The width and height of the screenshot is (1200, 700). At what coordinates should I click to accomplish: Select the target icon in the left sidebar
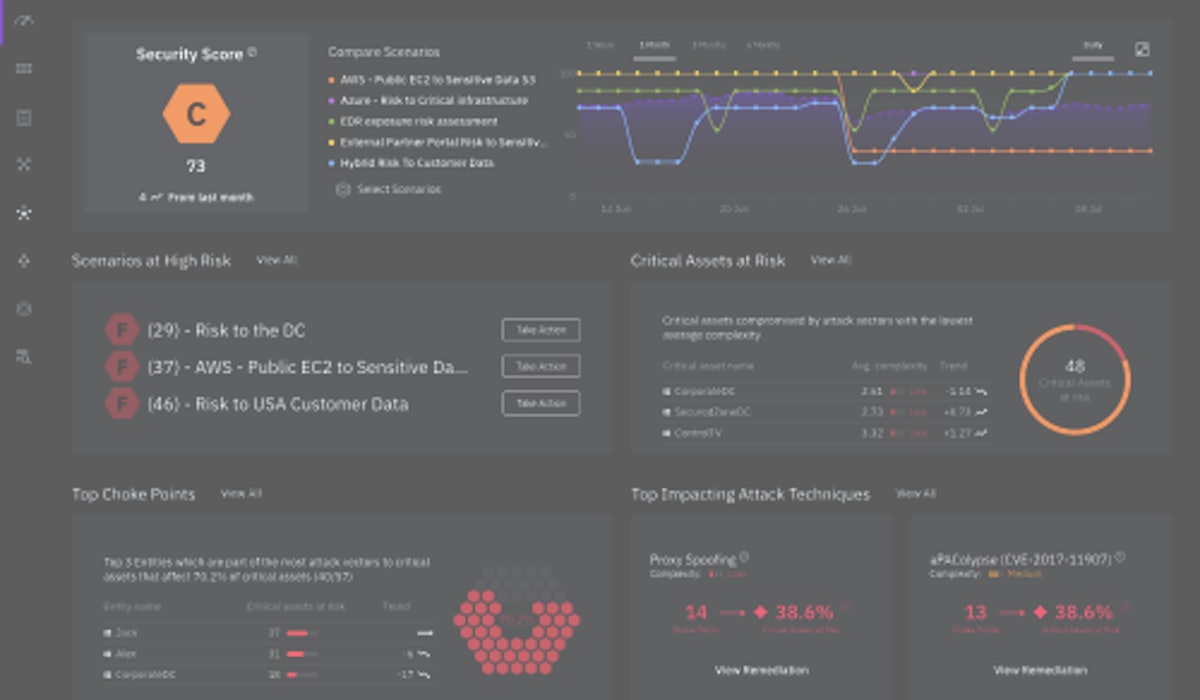(x=24, y=260)
